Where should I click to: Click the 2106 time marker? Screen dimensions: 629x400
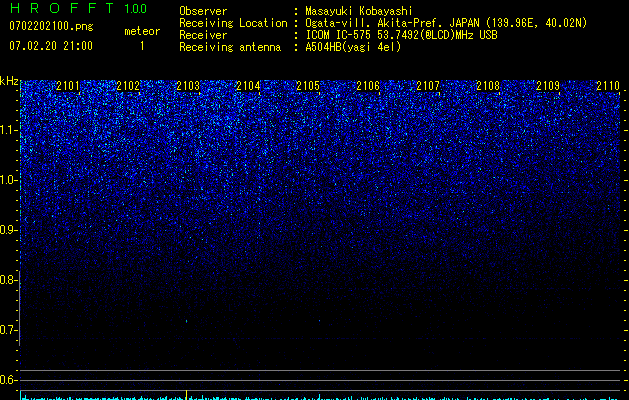(368, 86)
